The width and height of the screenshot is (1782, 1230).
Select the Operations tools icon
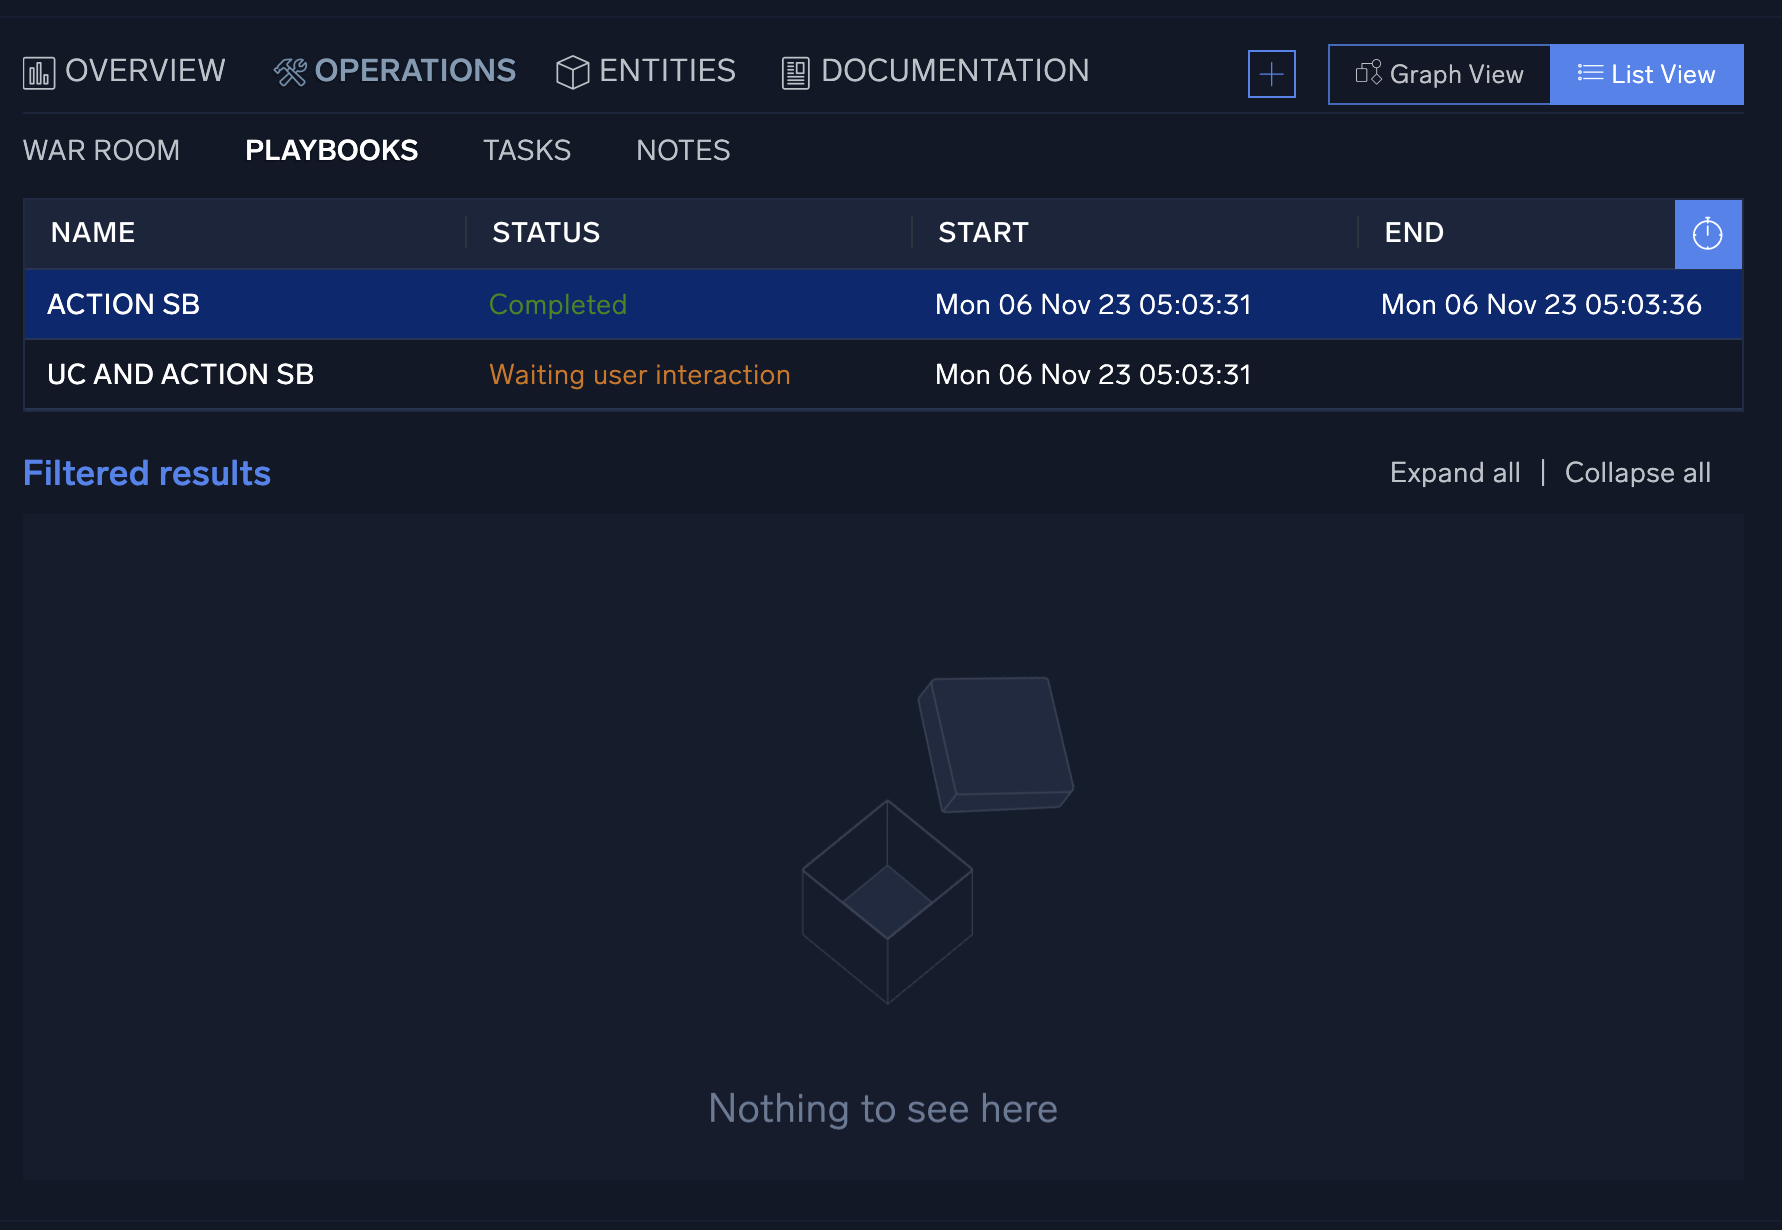pyautogui.click(x=289, y=70)
